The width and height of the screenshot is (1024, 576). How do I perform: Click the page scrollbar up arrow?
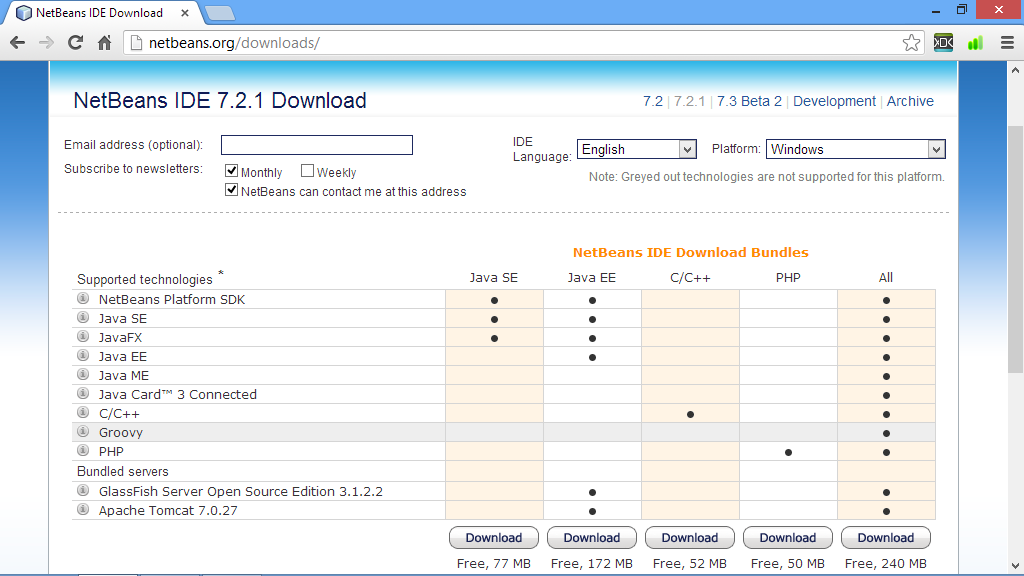(1015, 70)
